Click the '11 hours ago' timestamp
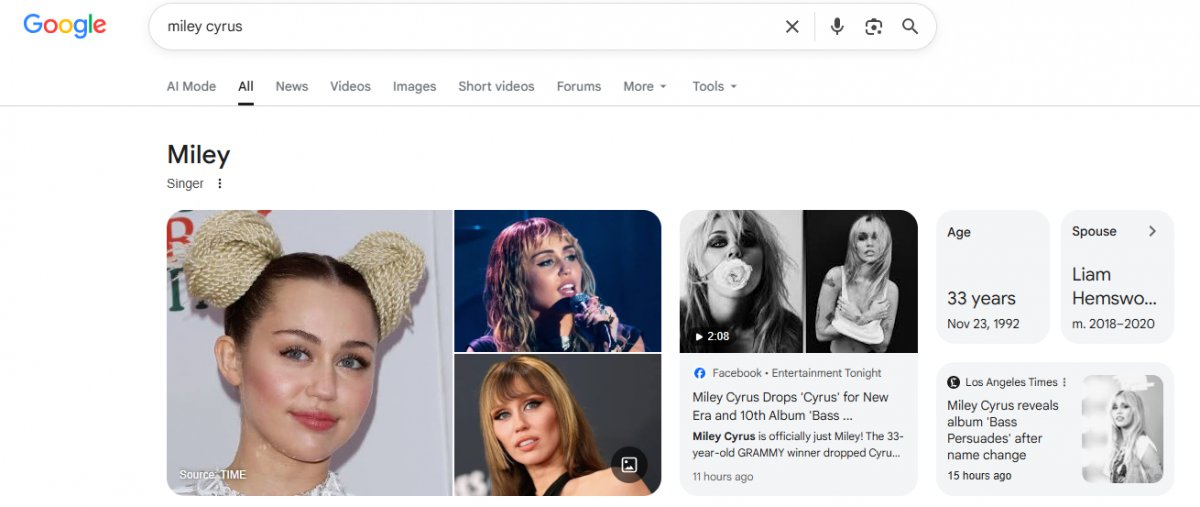Viewport: 1200px width, 507px height. [x=723, y=477]
